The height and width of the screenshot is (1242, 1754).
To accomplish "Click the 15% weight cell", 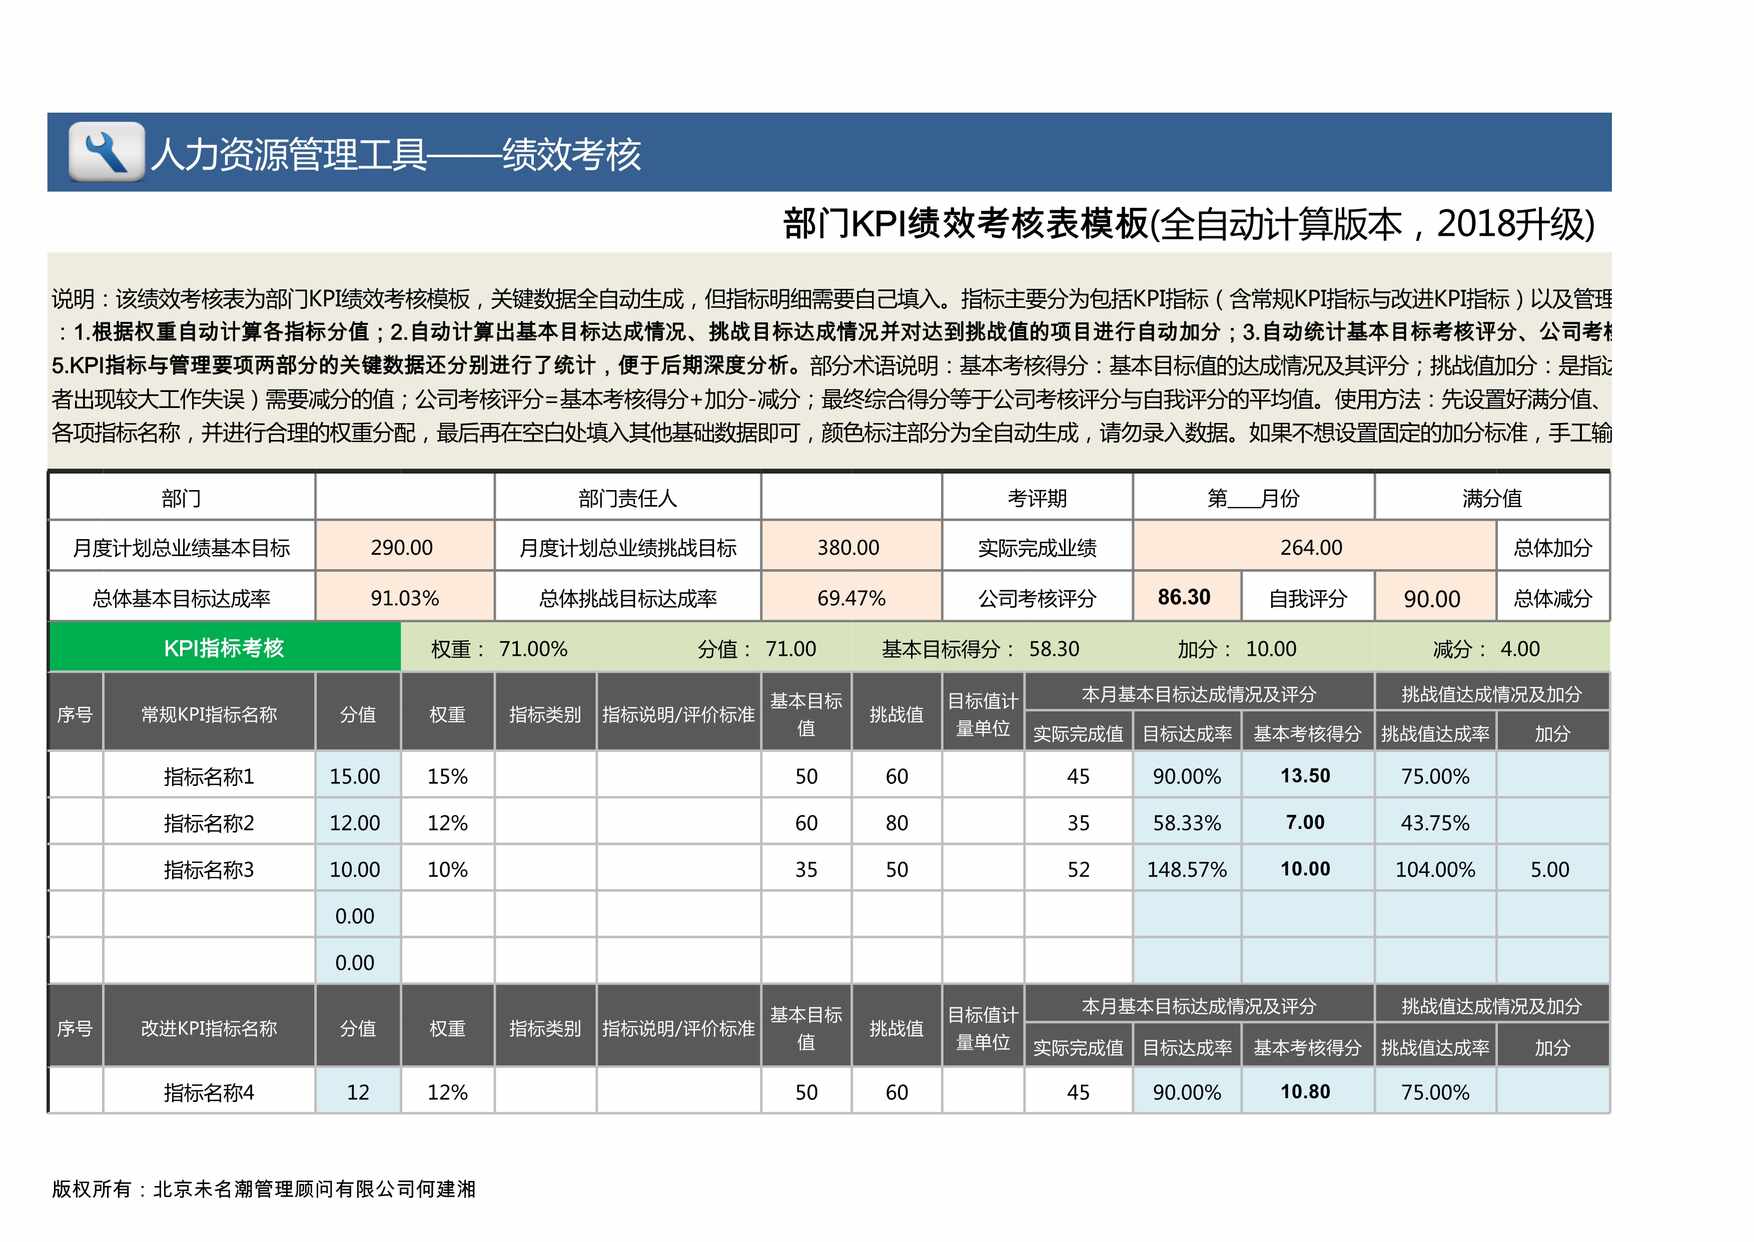I will click(448, 776).
